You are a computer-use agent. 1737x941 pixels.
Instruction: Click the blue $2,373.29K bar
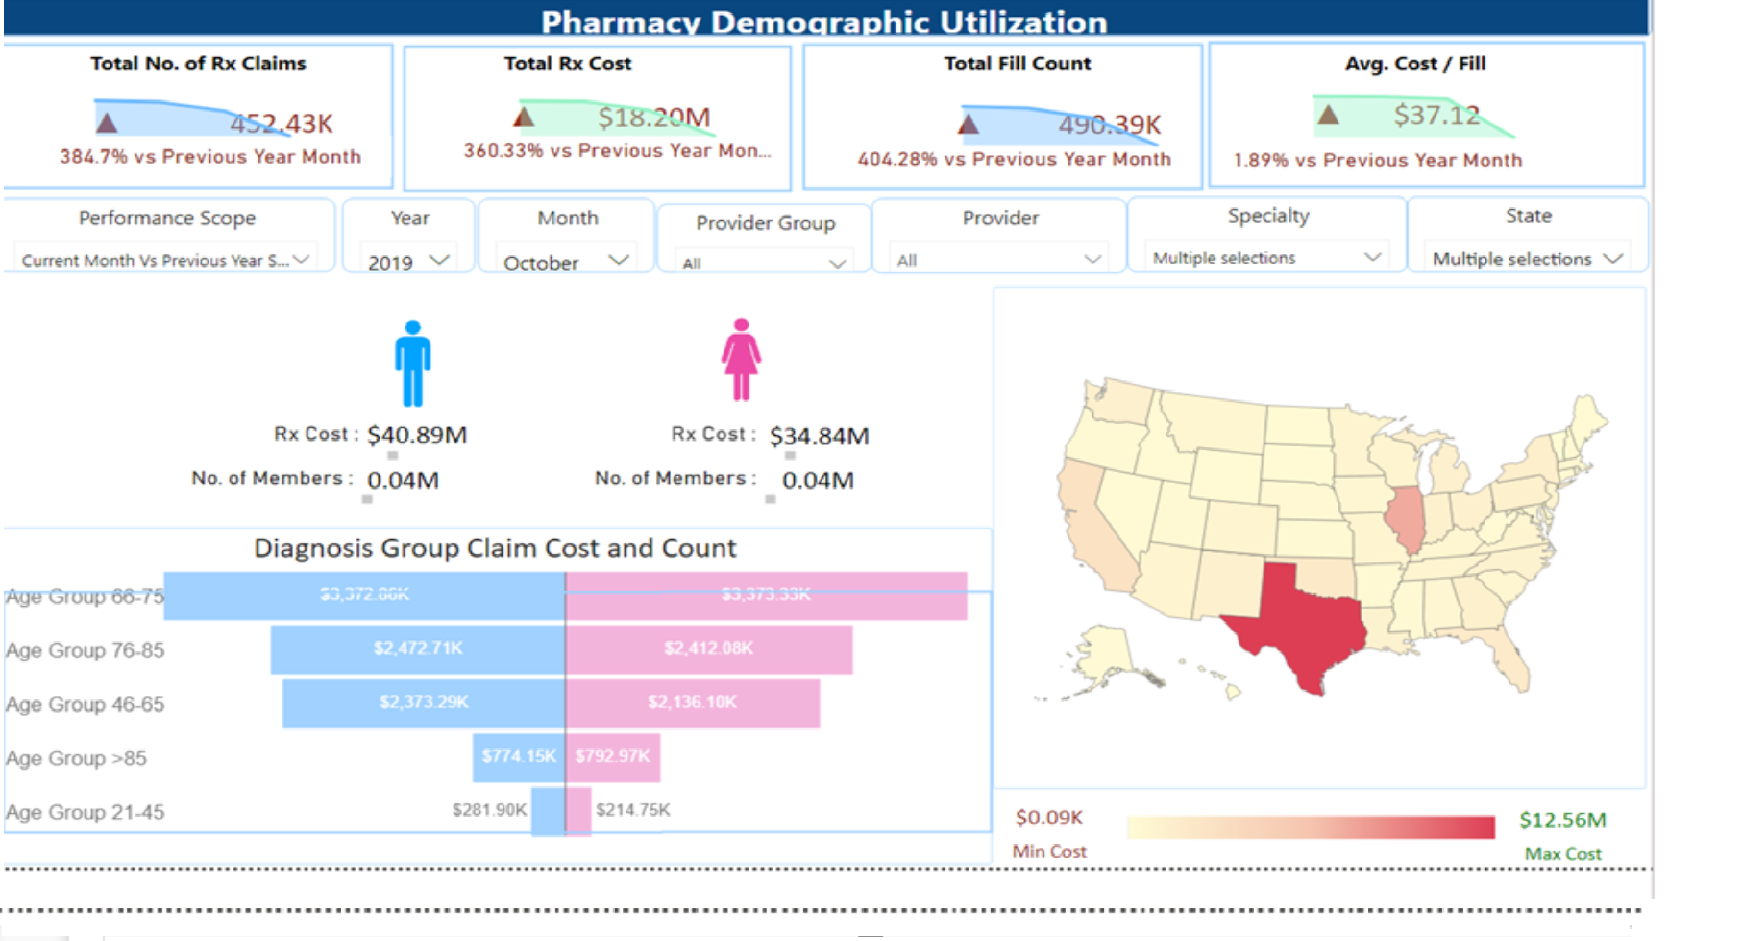pyautogui.click(x=424, y=703)
